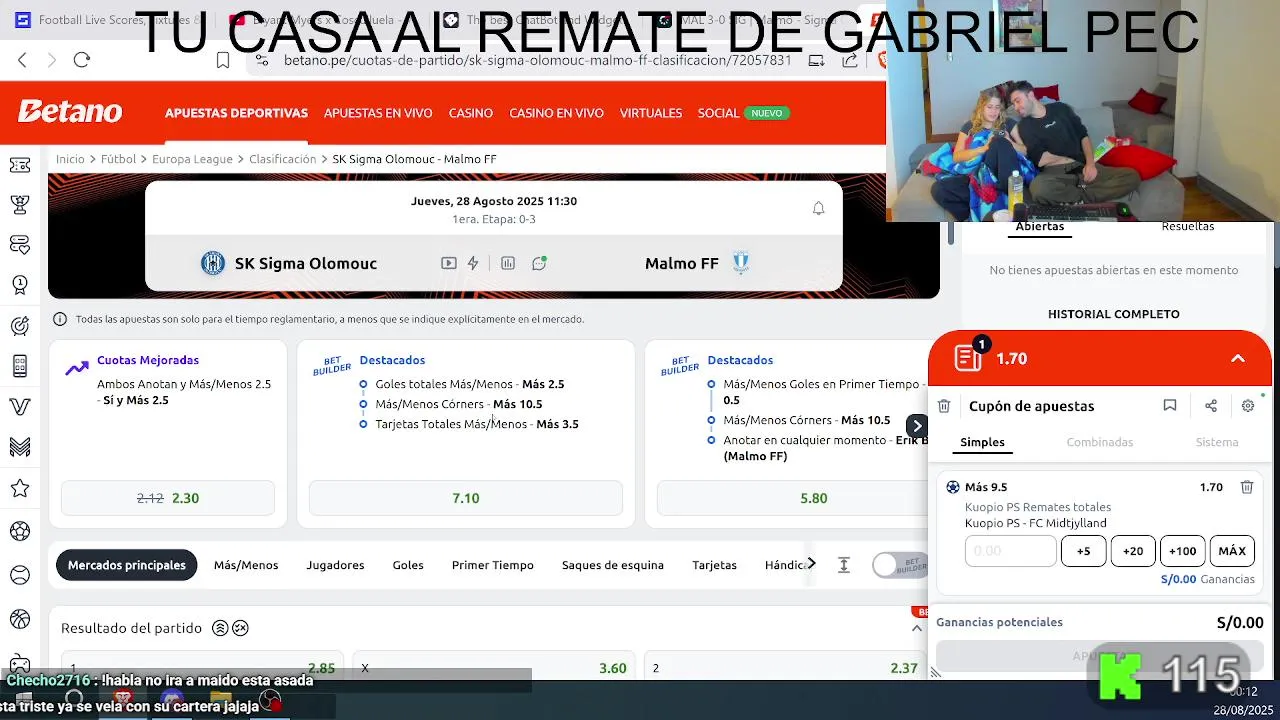The width and height of the screenshot is (1280, 720).
Task: Select the football icon in sidebar
Action: click(x=19, y=531)
